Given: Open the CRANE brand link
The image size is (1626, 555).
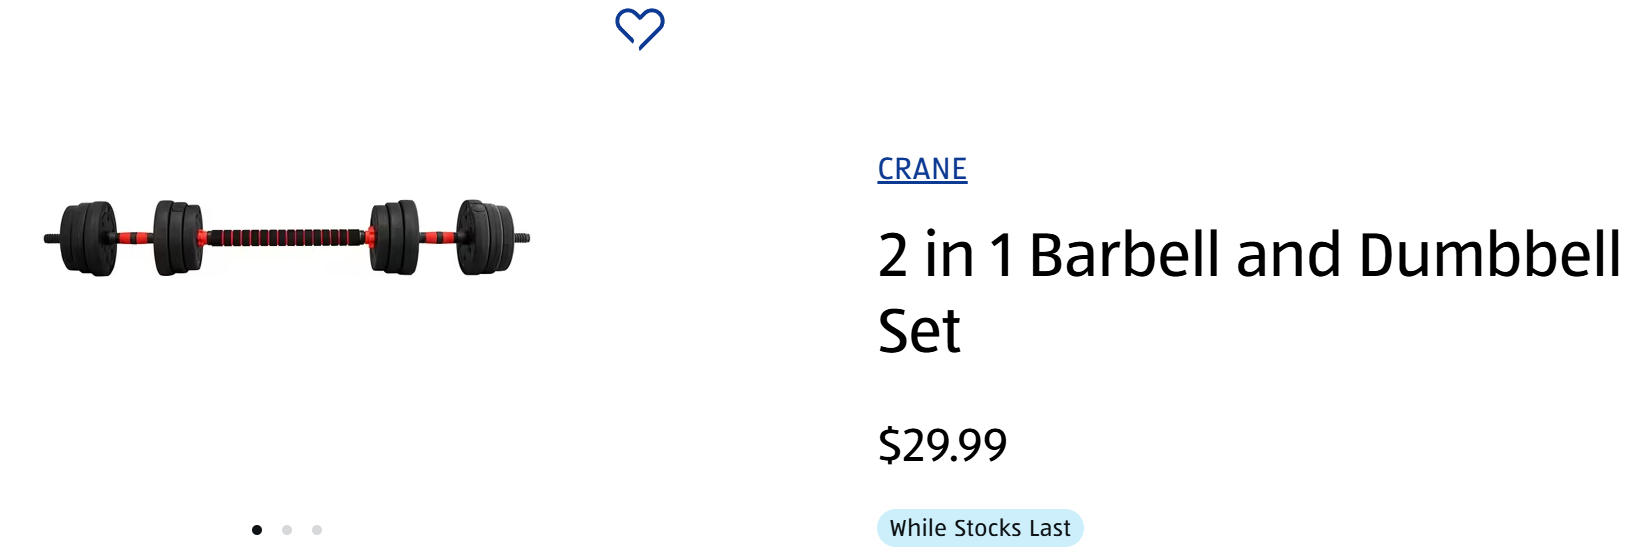Looking at the screenshot, I should pos(922,169).
